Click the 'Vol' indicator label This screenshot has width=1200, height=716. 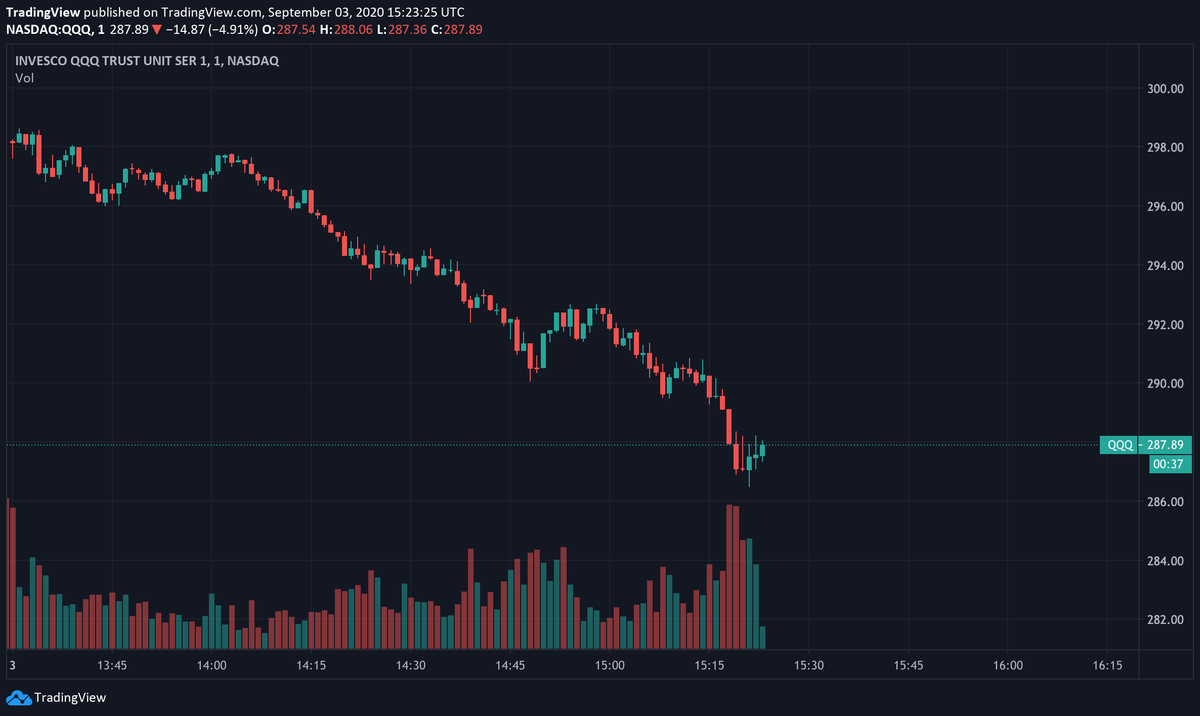[24, 78]
